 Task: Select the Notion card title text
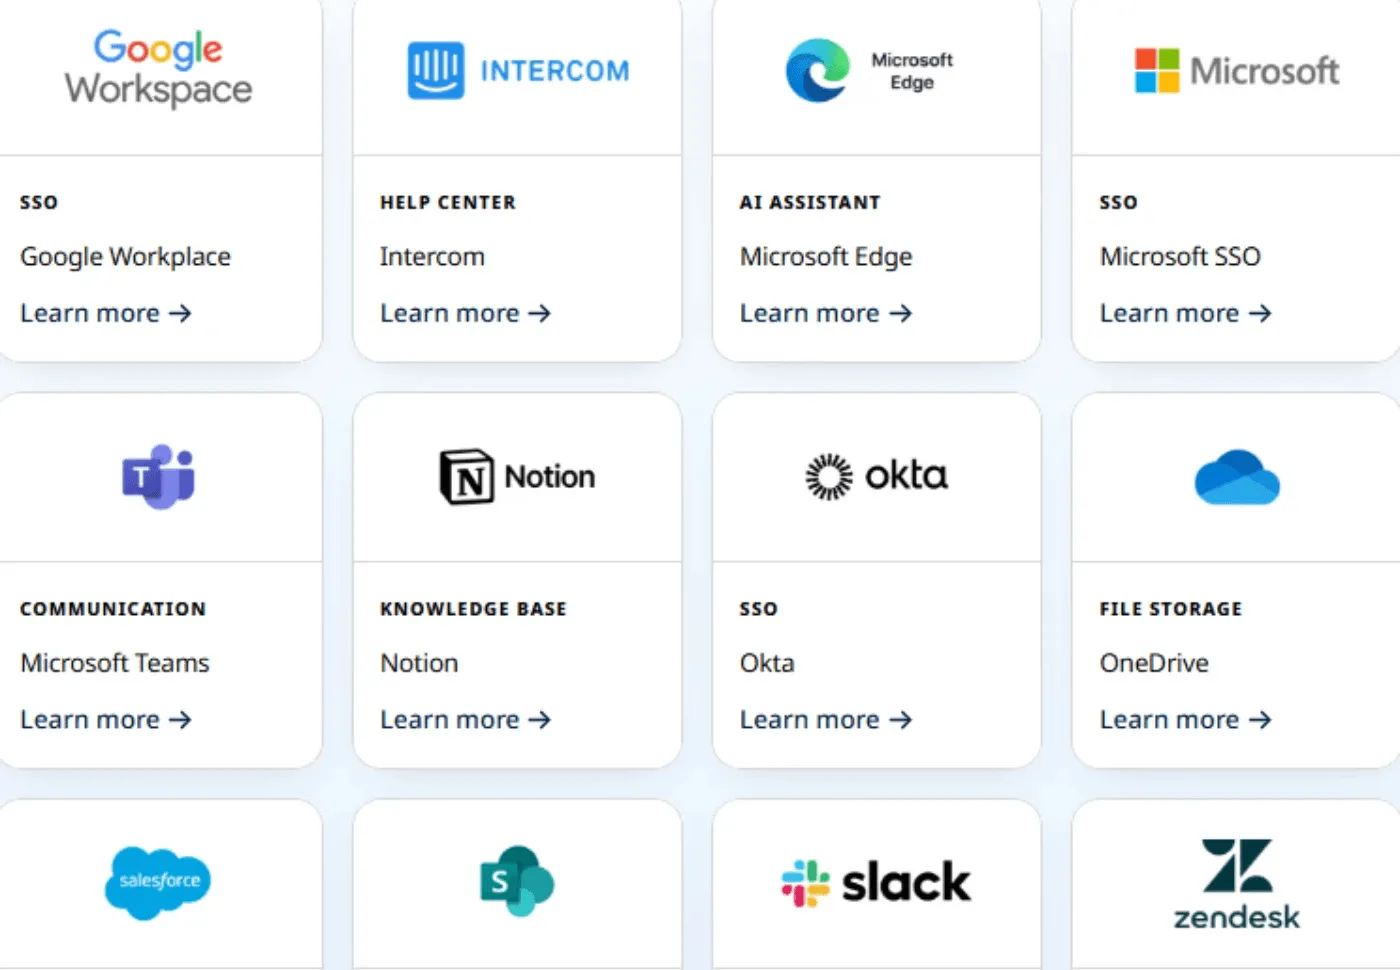click(x=419, y=663)
